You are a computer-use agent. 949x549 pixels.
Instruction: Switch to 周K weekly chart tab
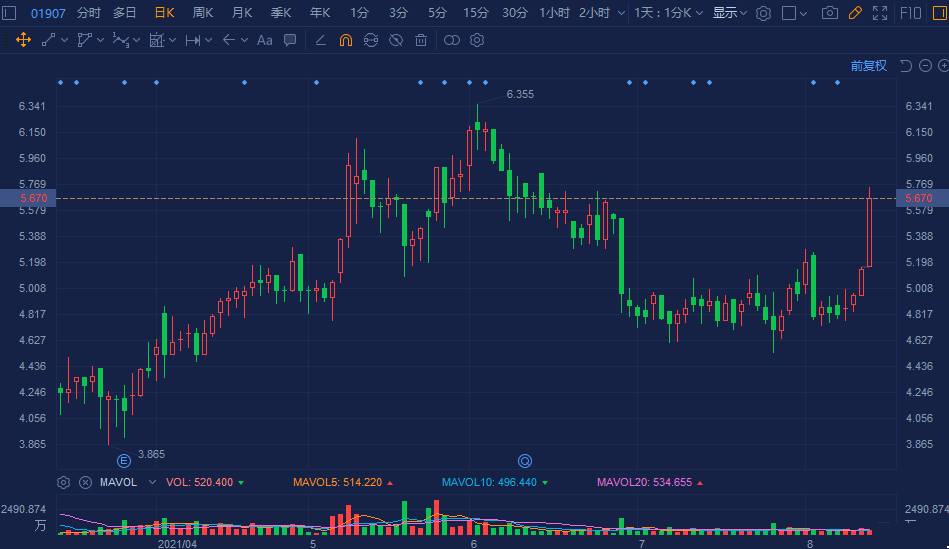coord(203,13)
